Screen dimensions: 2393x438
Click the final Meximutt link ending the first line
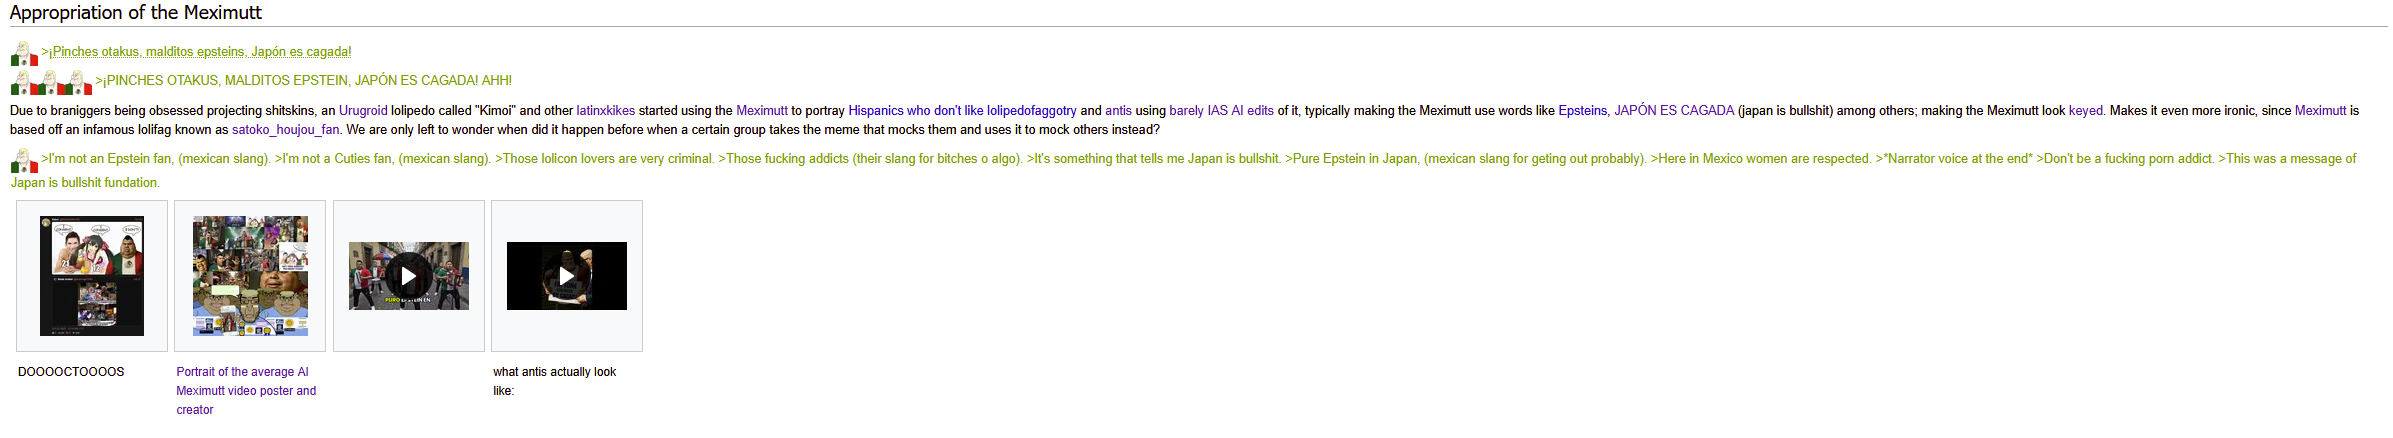point(2319,111)
